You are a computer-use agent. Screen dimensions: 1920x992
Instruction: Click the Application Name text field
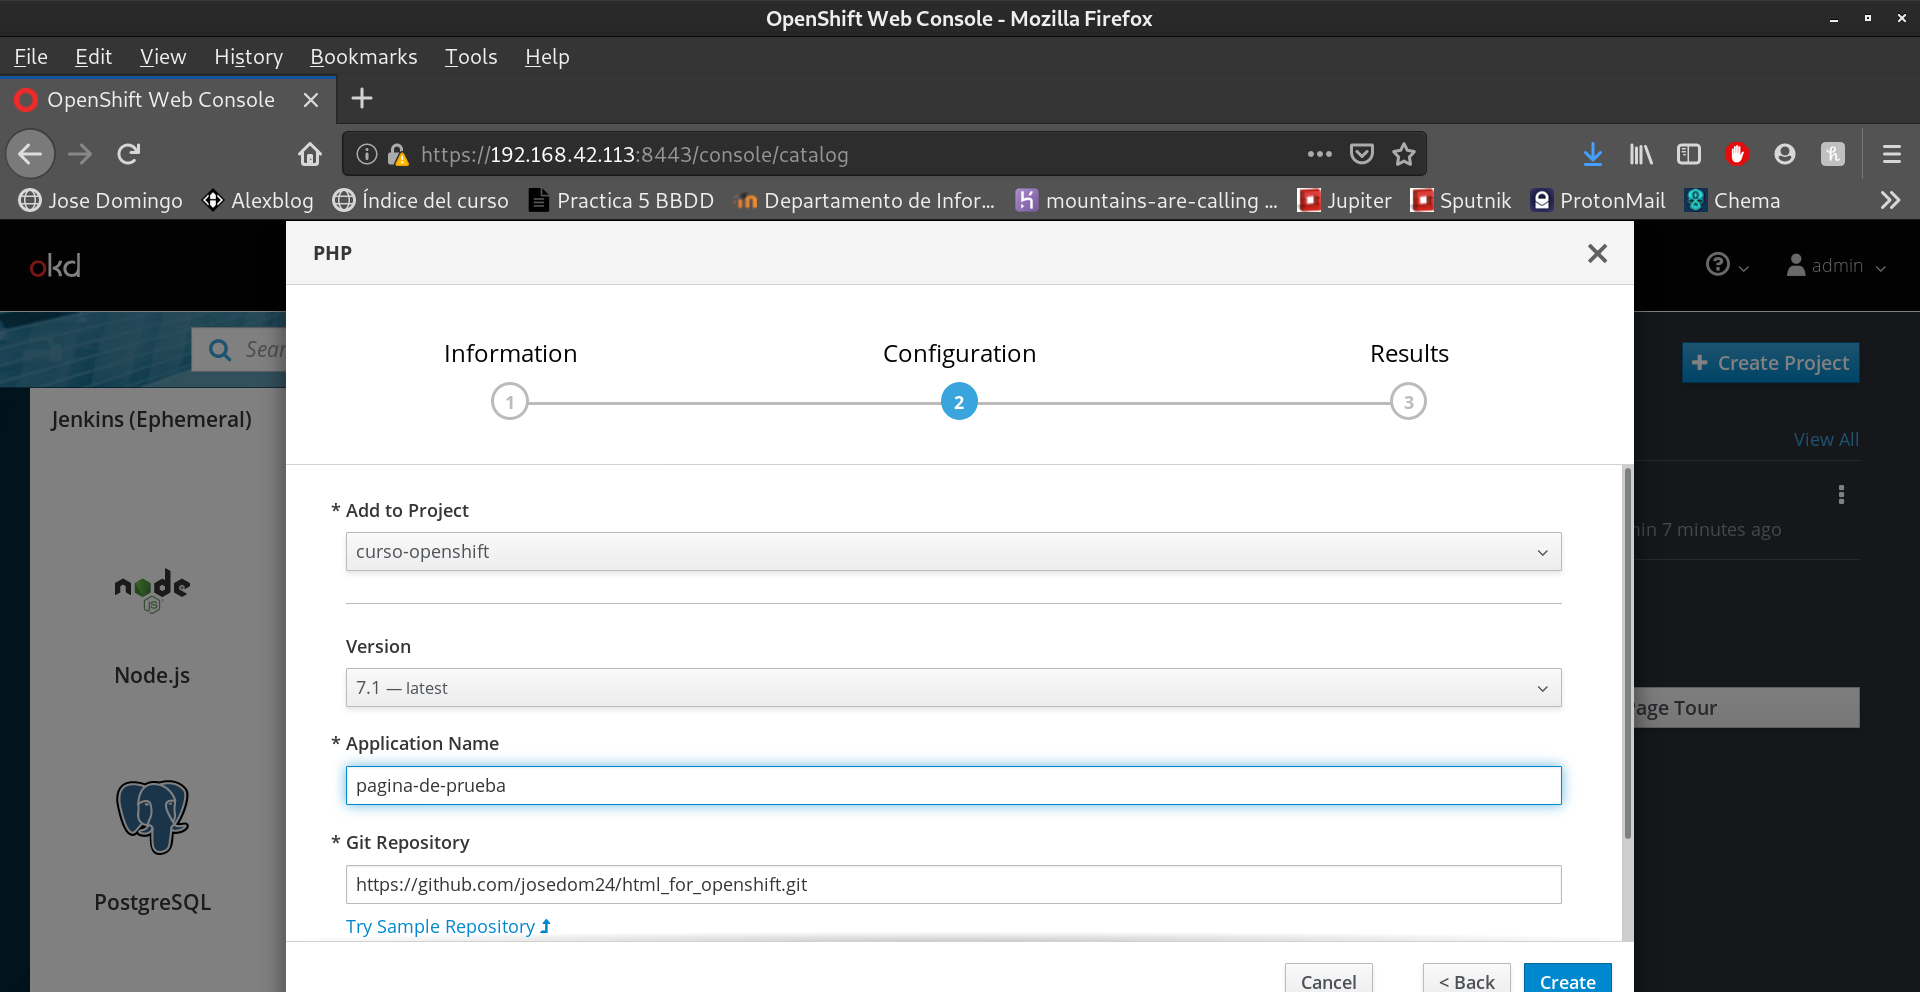953,786
